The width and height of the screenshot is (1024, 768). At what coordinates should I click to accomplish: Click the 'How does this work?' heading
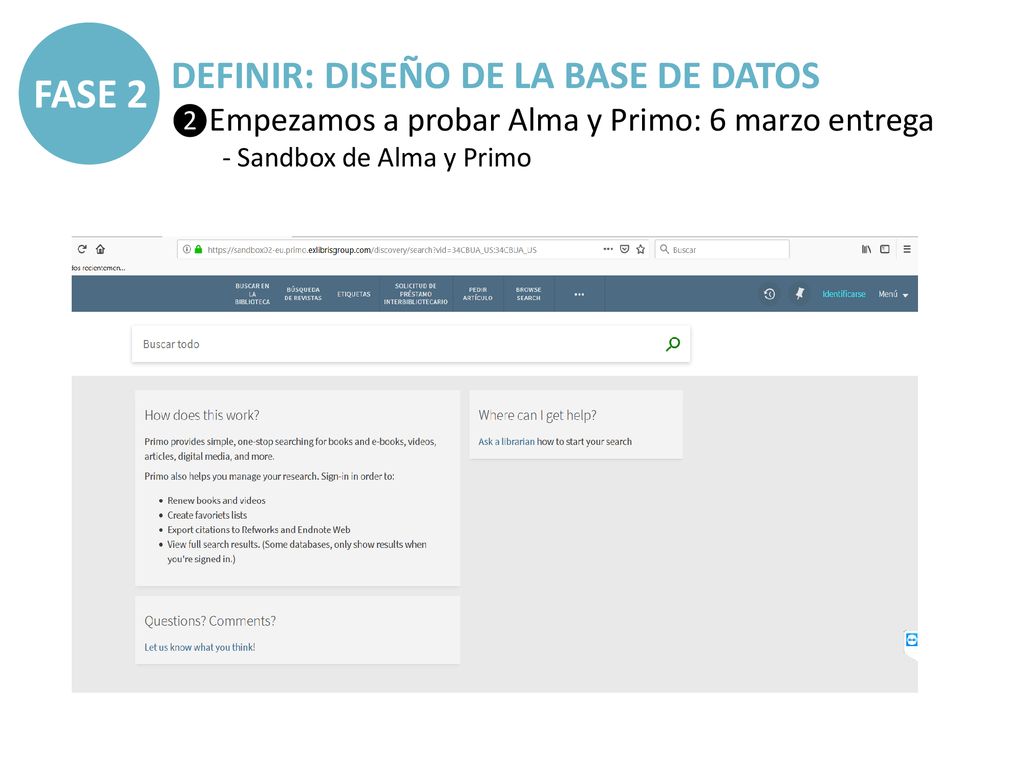point(202,415)
